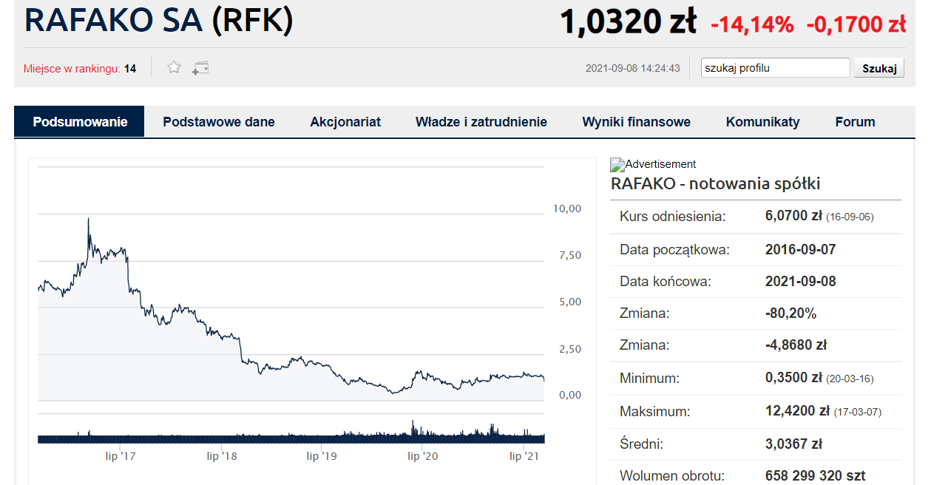Click the lip '17 axis label
Screen dimensions: 948x485
tap(120, 456)
